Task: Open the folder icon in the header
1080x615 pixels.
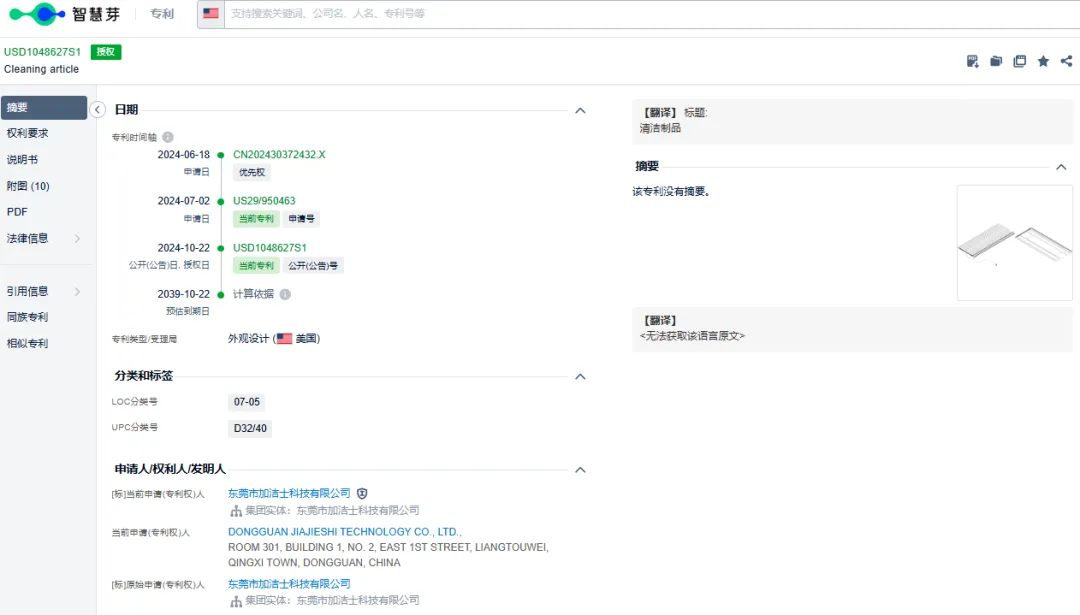Action: [x=996, y=61]
